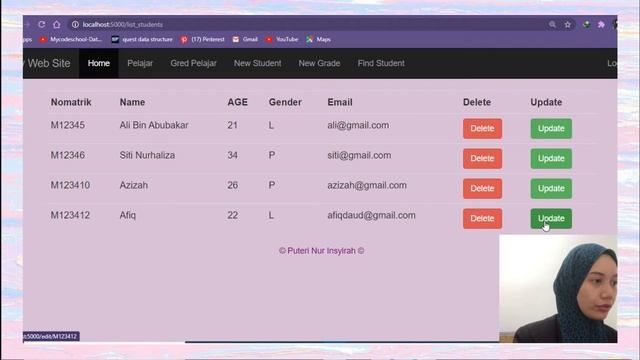Screen dimensions: 640x360
Task: Open the New Grade nav item
Action: pyautogui.click(x=319, y=63)
